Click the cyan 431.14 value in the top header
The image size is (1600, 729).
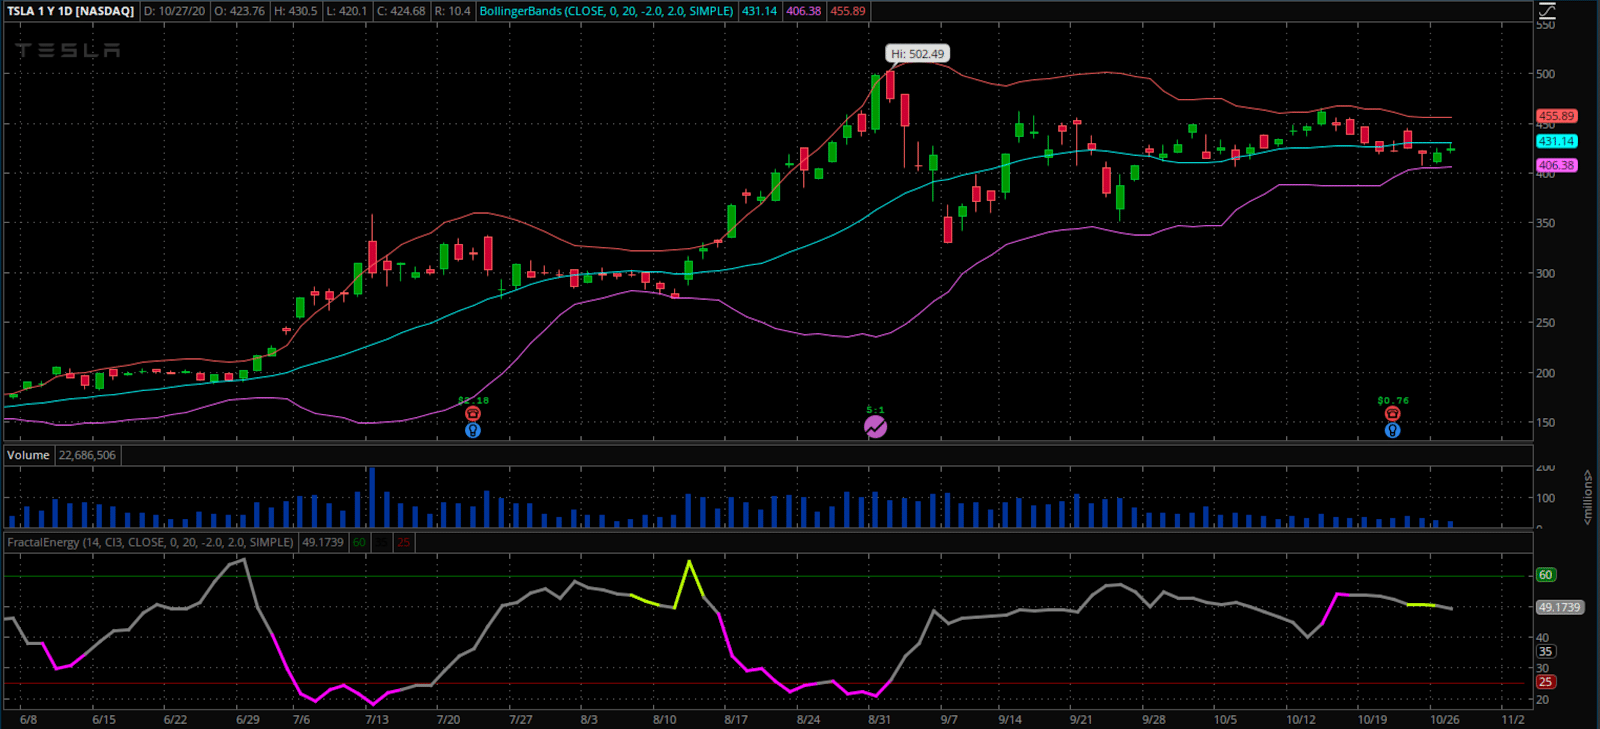[760, 11]
